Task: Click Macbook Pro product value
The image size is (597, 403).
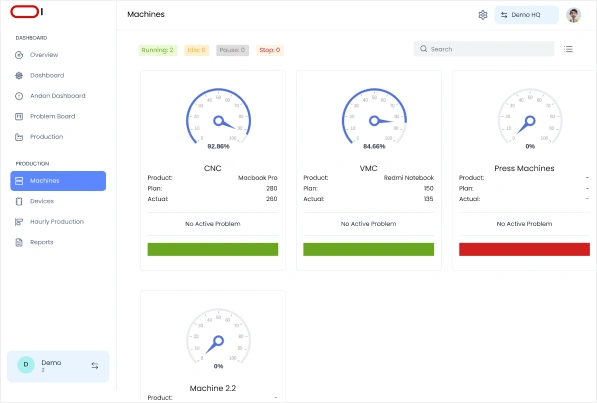Action: pyautogui.click(x=258, y=178)
